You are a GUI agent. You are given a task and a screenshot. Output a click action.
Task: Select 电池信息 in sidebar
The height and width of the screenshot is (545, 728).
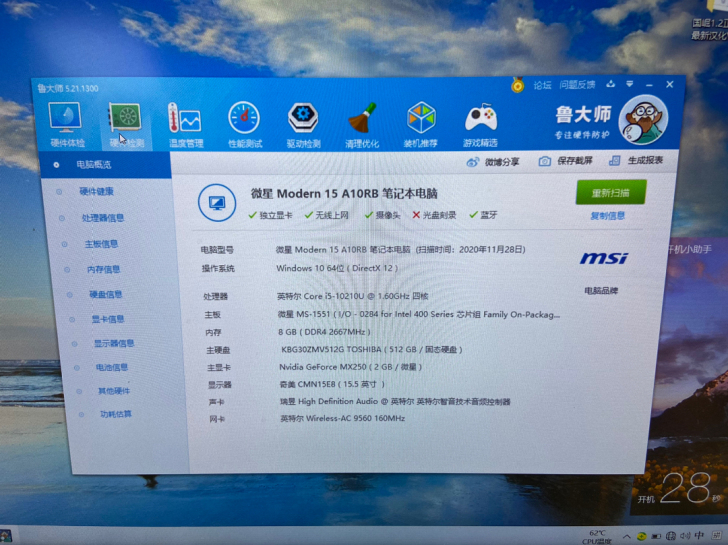coord(112,367)
